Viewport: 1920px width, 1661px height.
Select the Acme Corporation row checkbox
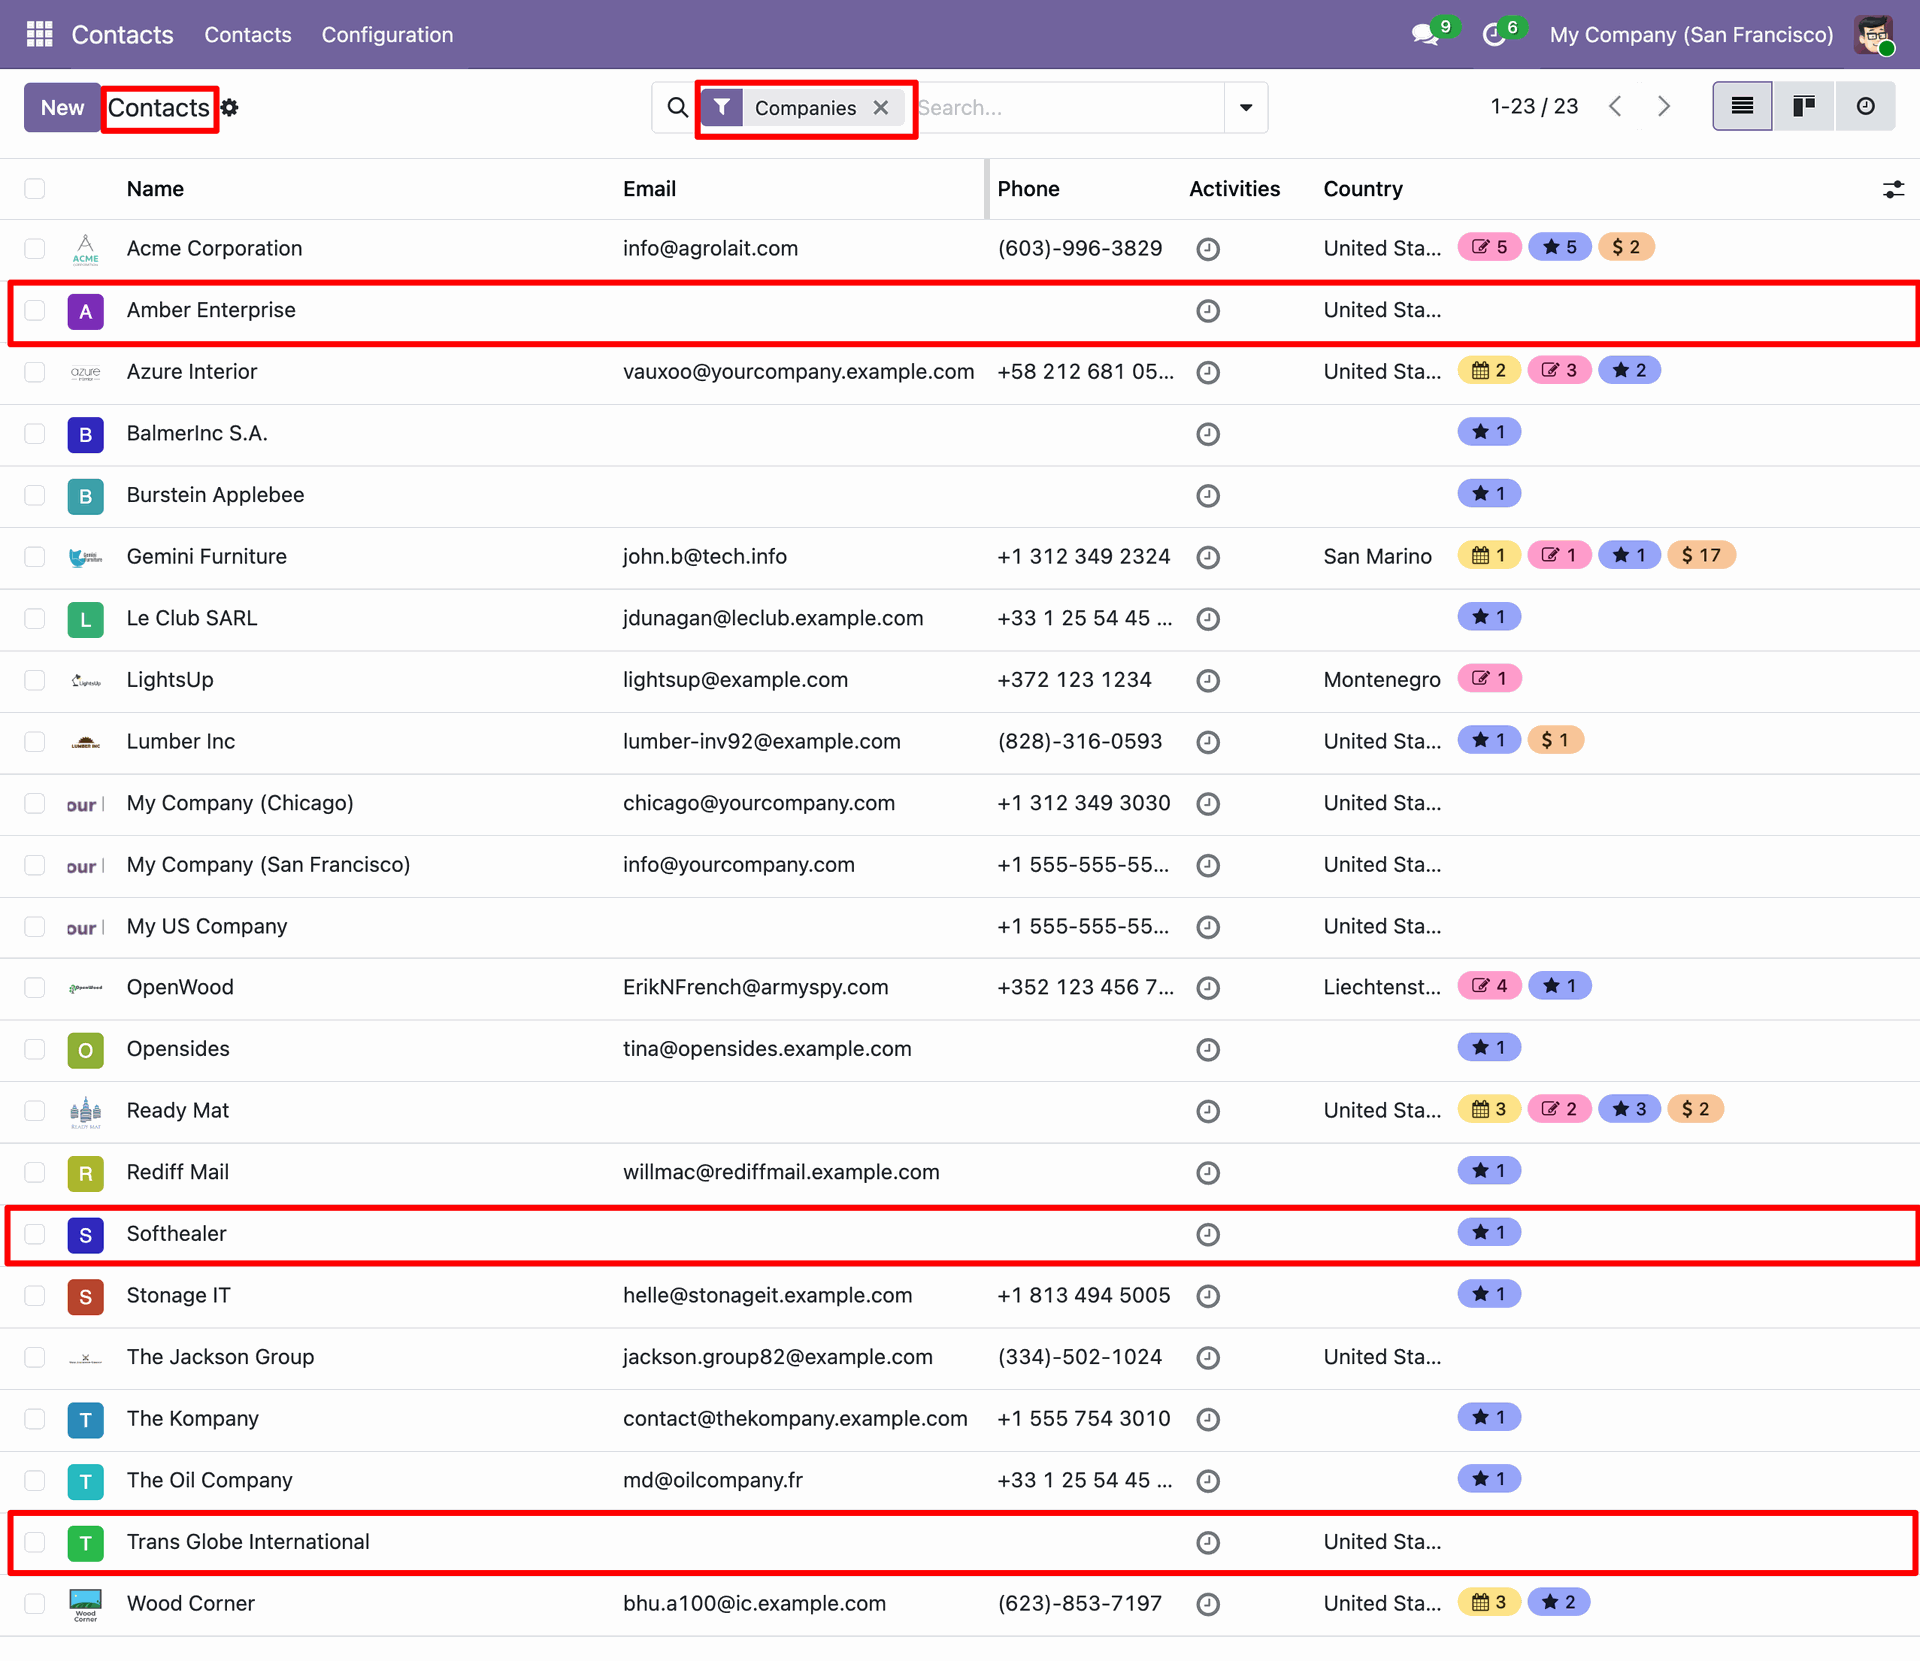(35, 249)
